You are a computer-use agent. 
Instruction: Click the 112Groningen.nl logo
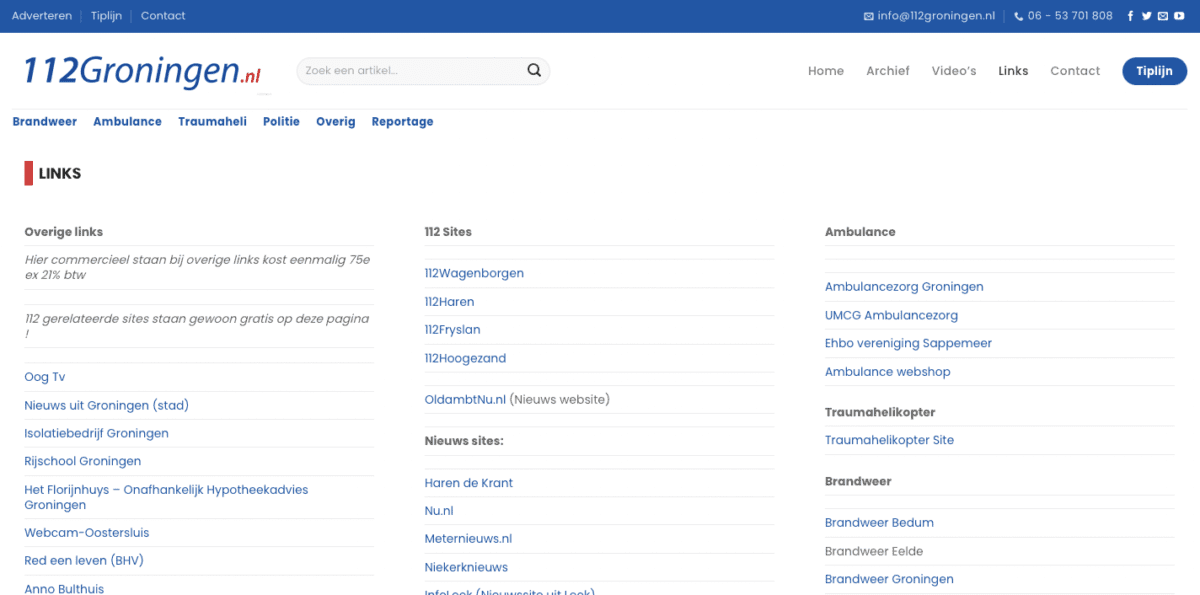[142, 71]
